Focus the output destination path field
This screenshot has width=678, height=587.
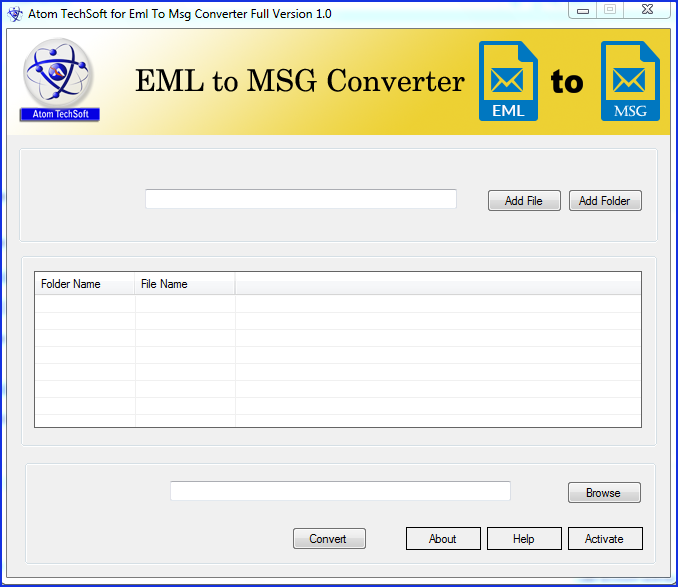coord(340,491)
